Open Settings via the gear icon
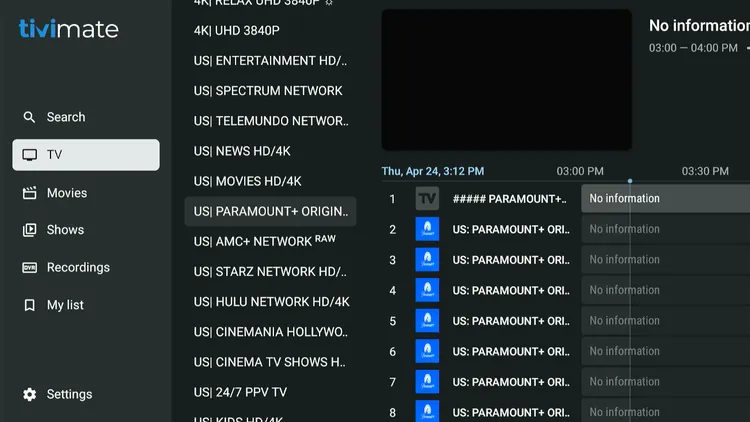 [x=29, y=394]
